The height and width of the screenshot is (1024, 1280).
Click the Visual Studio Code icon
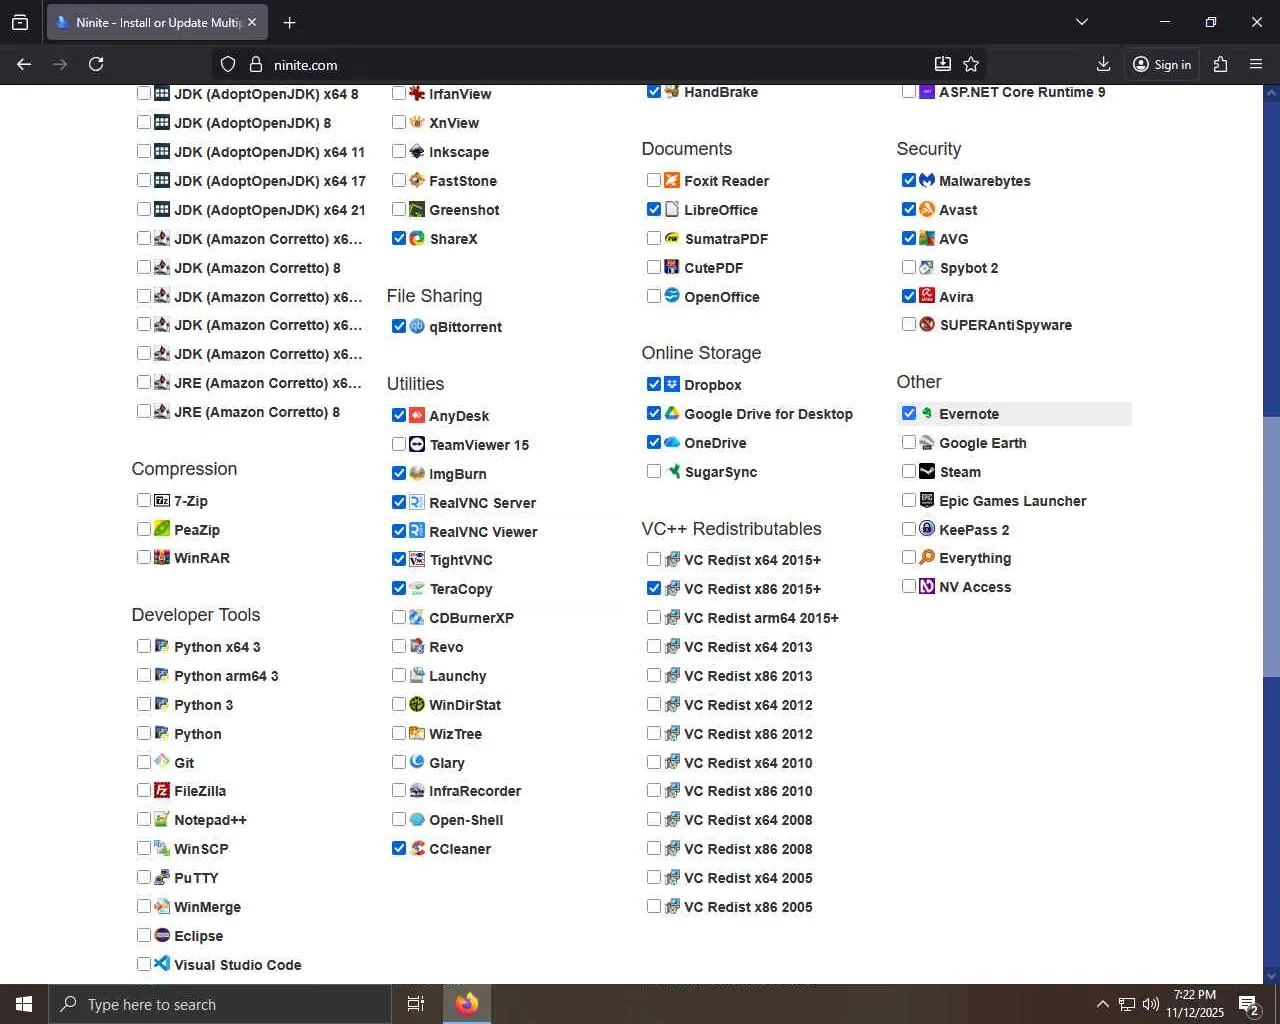162,964
